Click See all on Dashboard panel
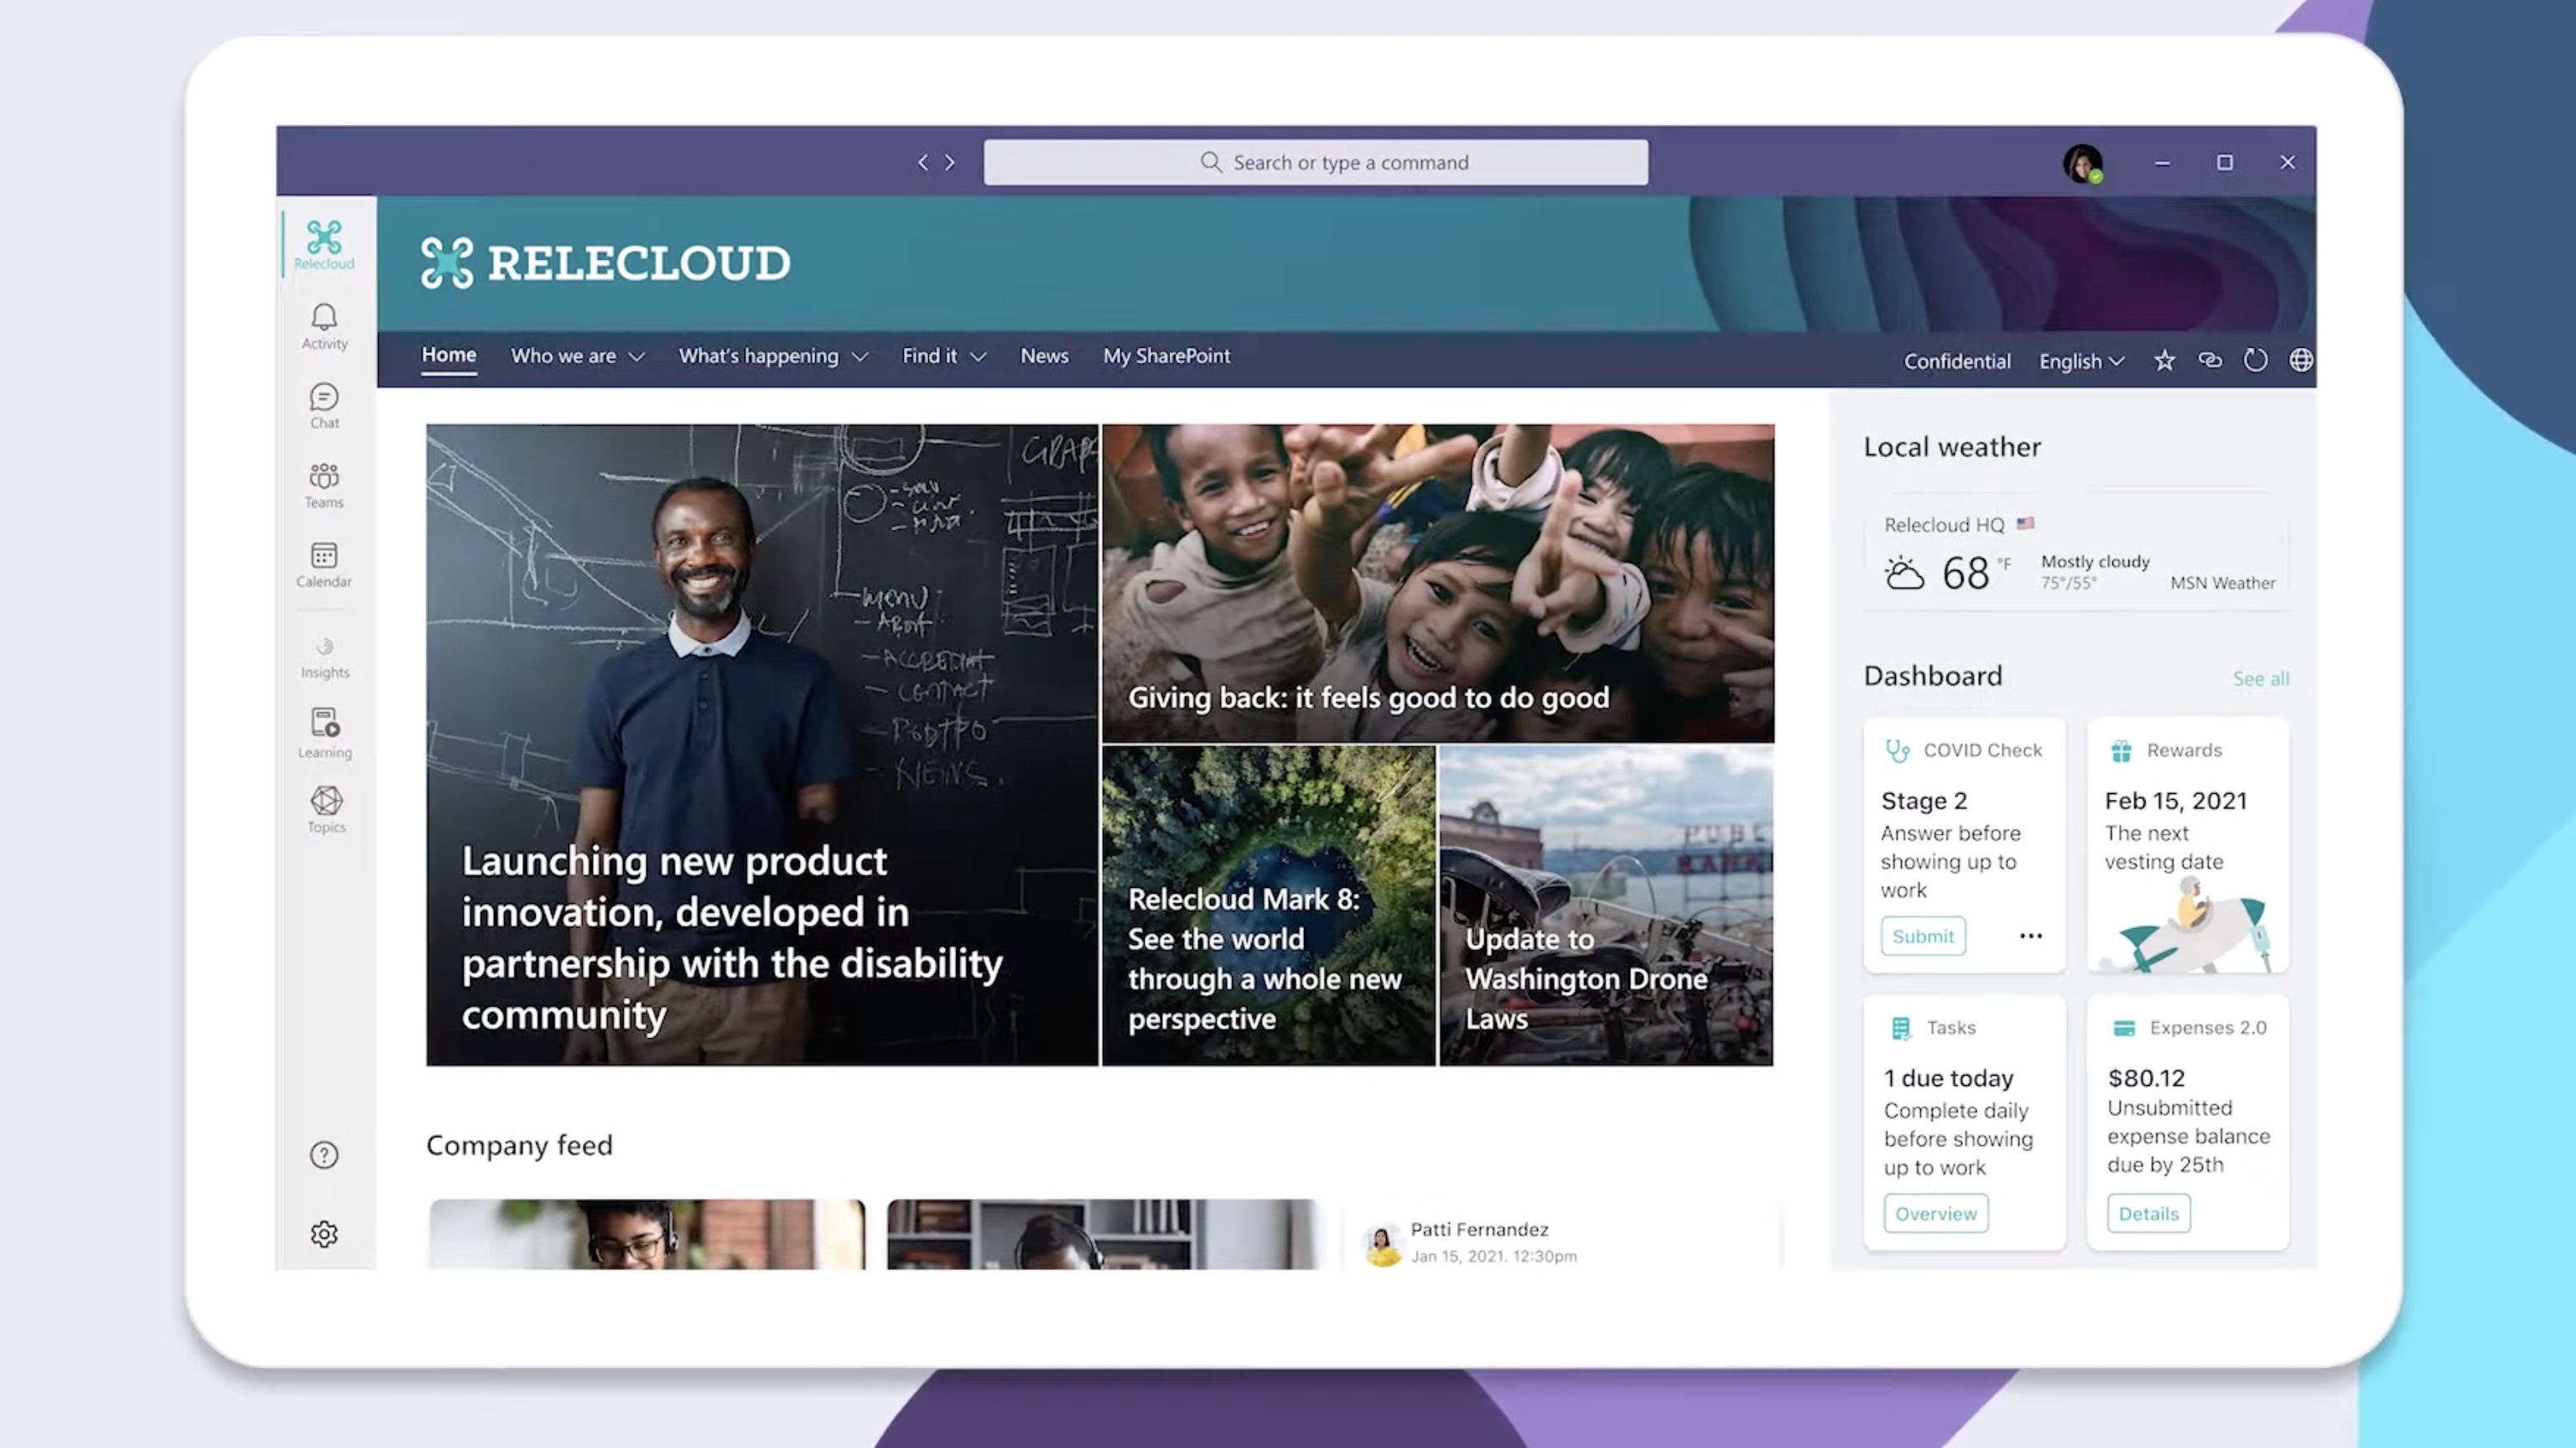 tap(2261, 677)
